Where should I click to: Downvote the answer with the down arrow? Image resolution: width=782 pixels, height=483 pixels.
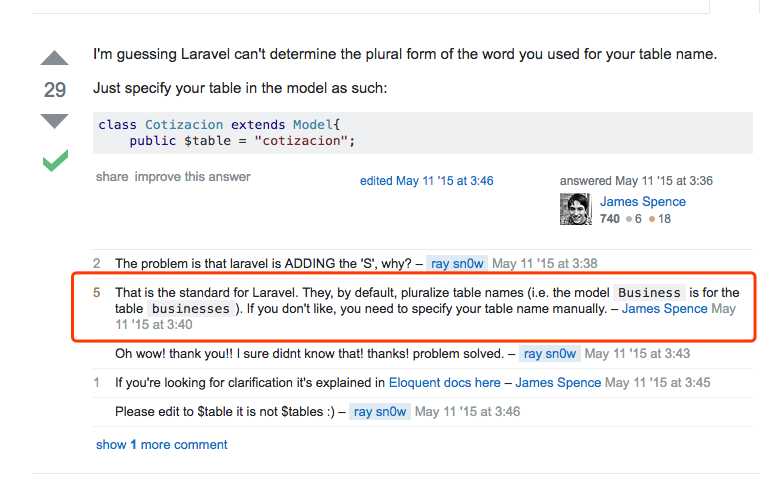point(54,121)
